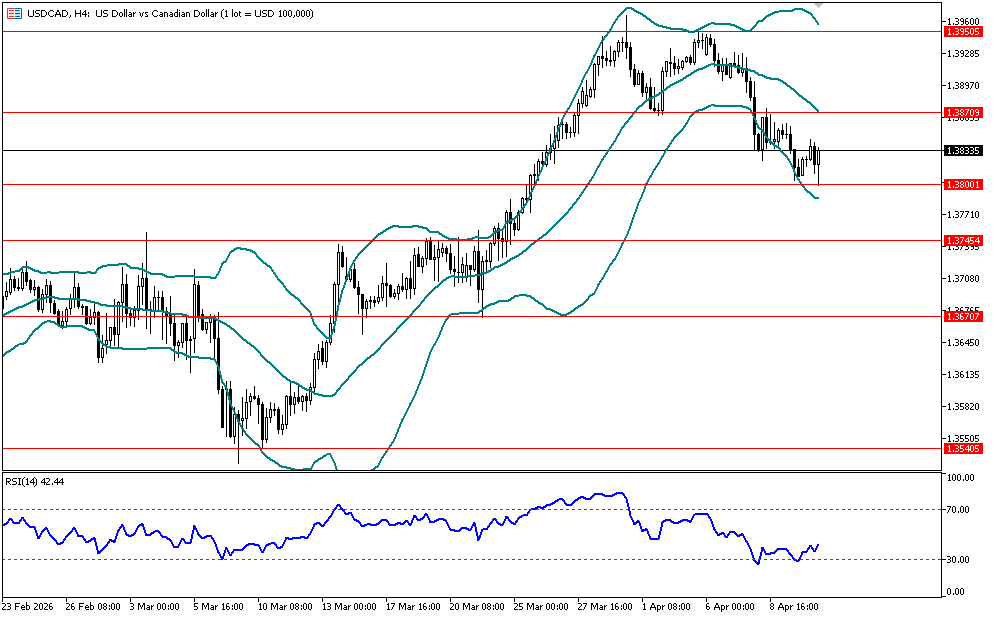Click the 1.39600 price scale value
This screenshot has height=618, width=994.
coord(962,20)
